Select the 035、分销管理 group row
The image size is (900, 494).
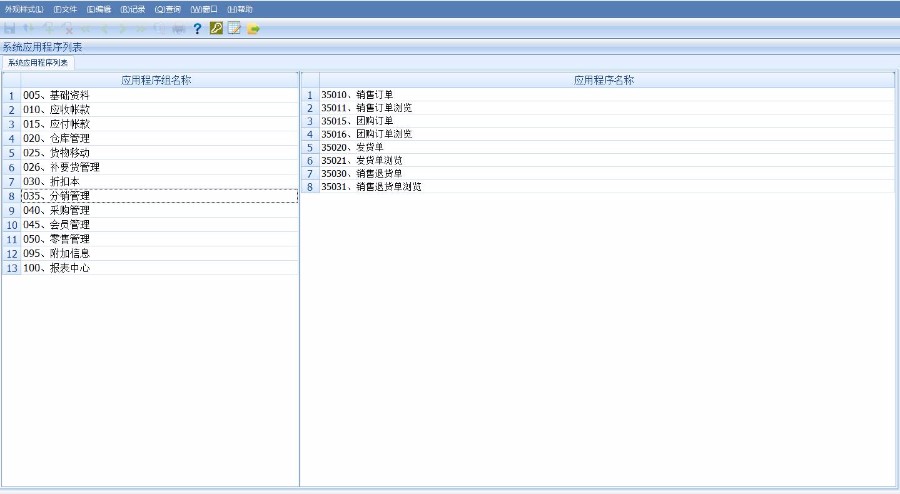[x=160, y=196]
